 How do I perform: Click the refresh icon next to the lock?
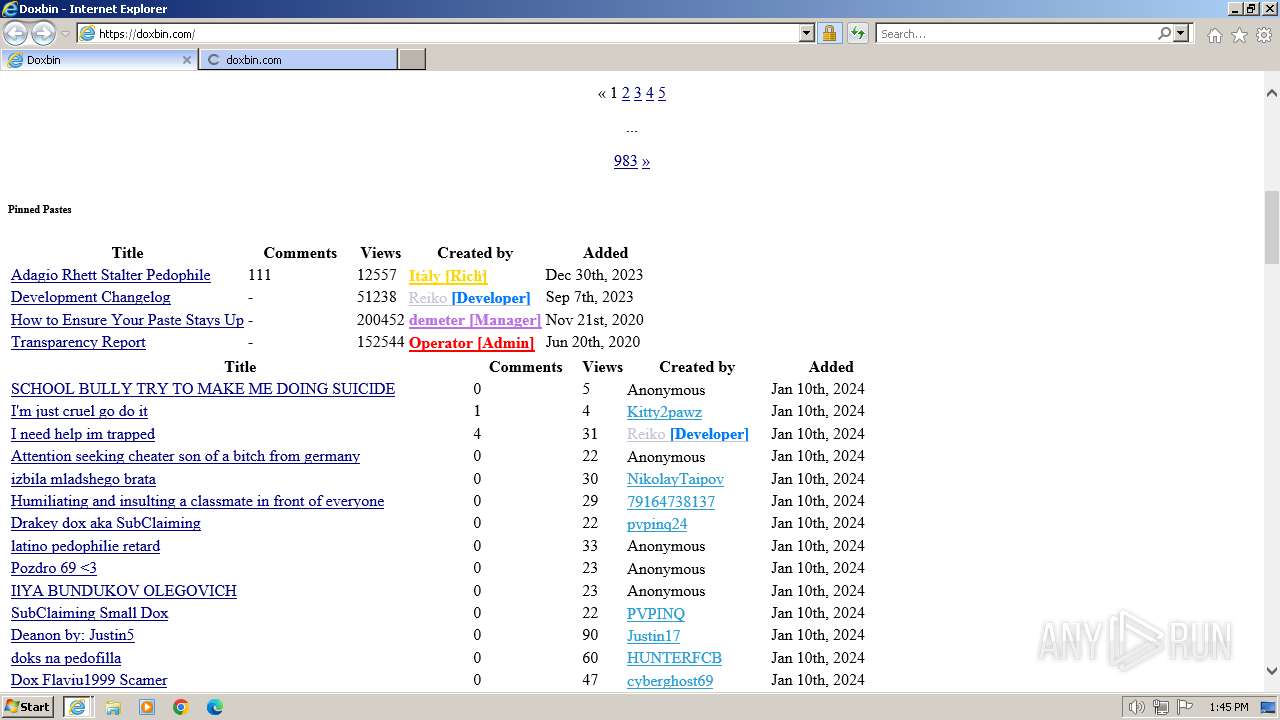(858, 33)
